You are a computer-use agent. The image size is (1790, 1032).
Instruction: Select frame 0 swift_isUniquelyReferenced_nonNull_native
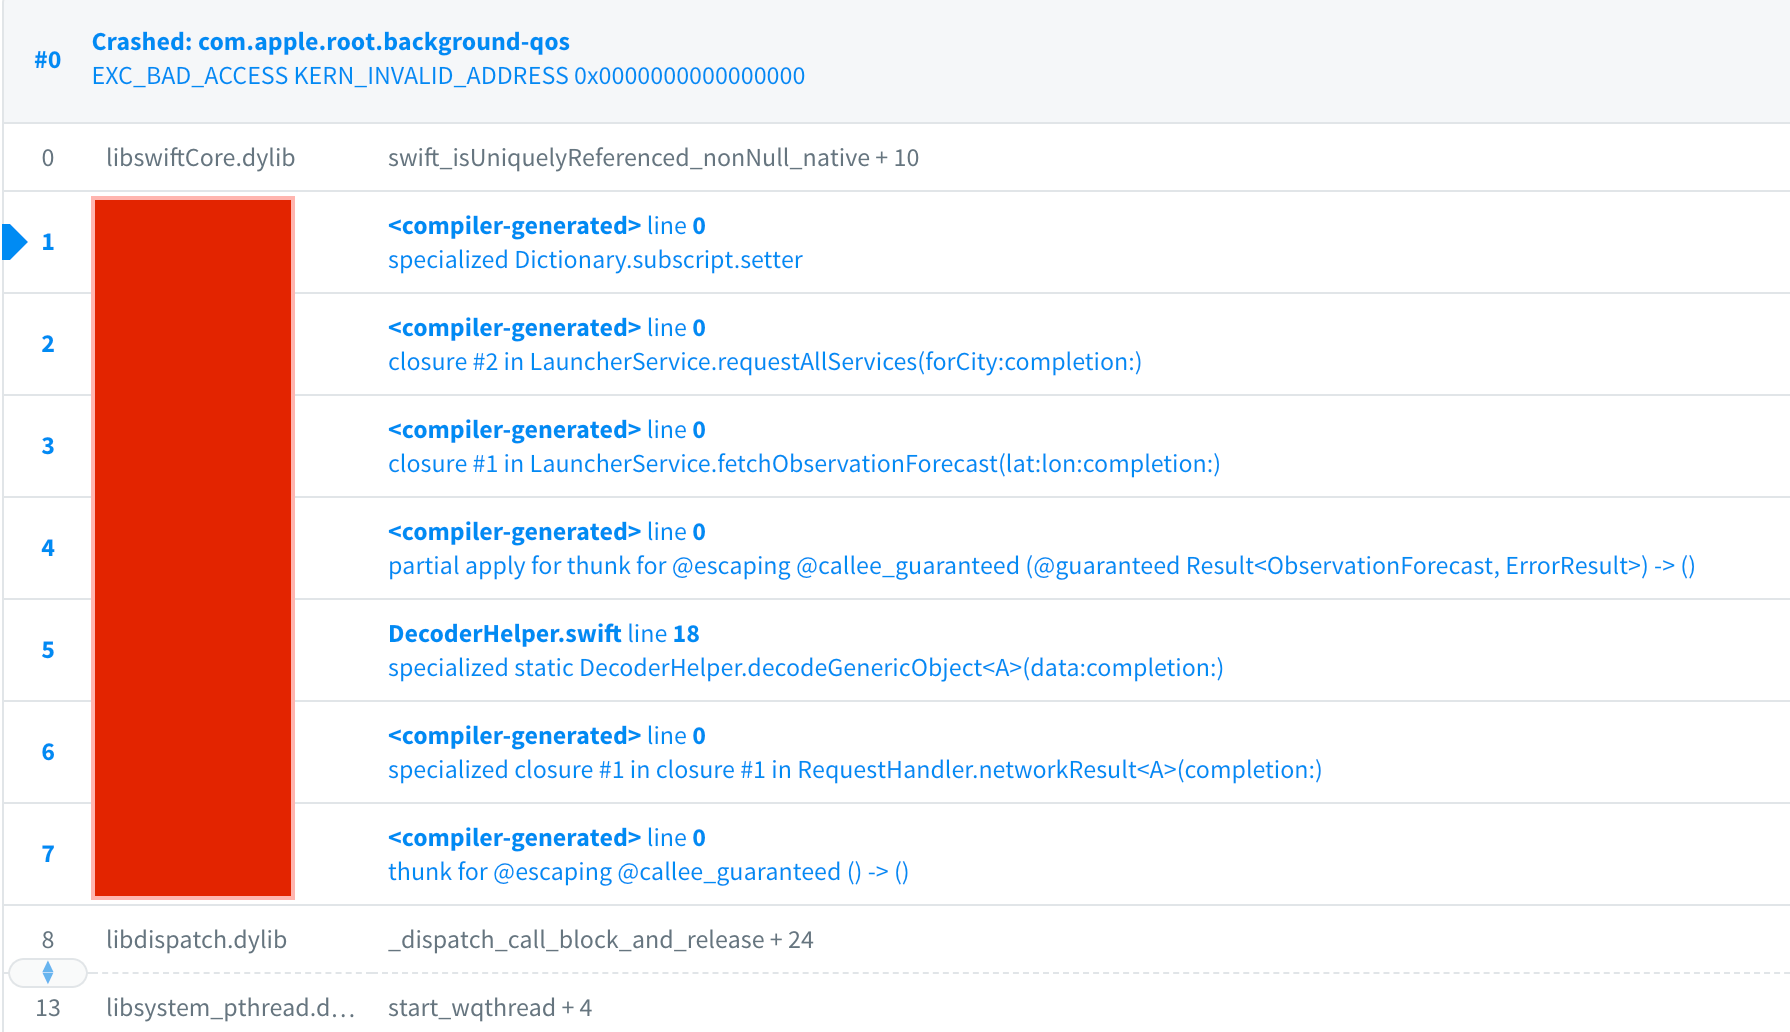pos(653,158)
